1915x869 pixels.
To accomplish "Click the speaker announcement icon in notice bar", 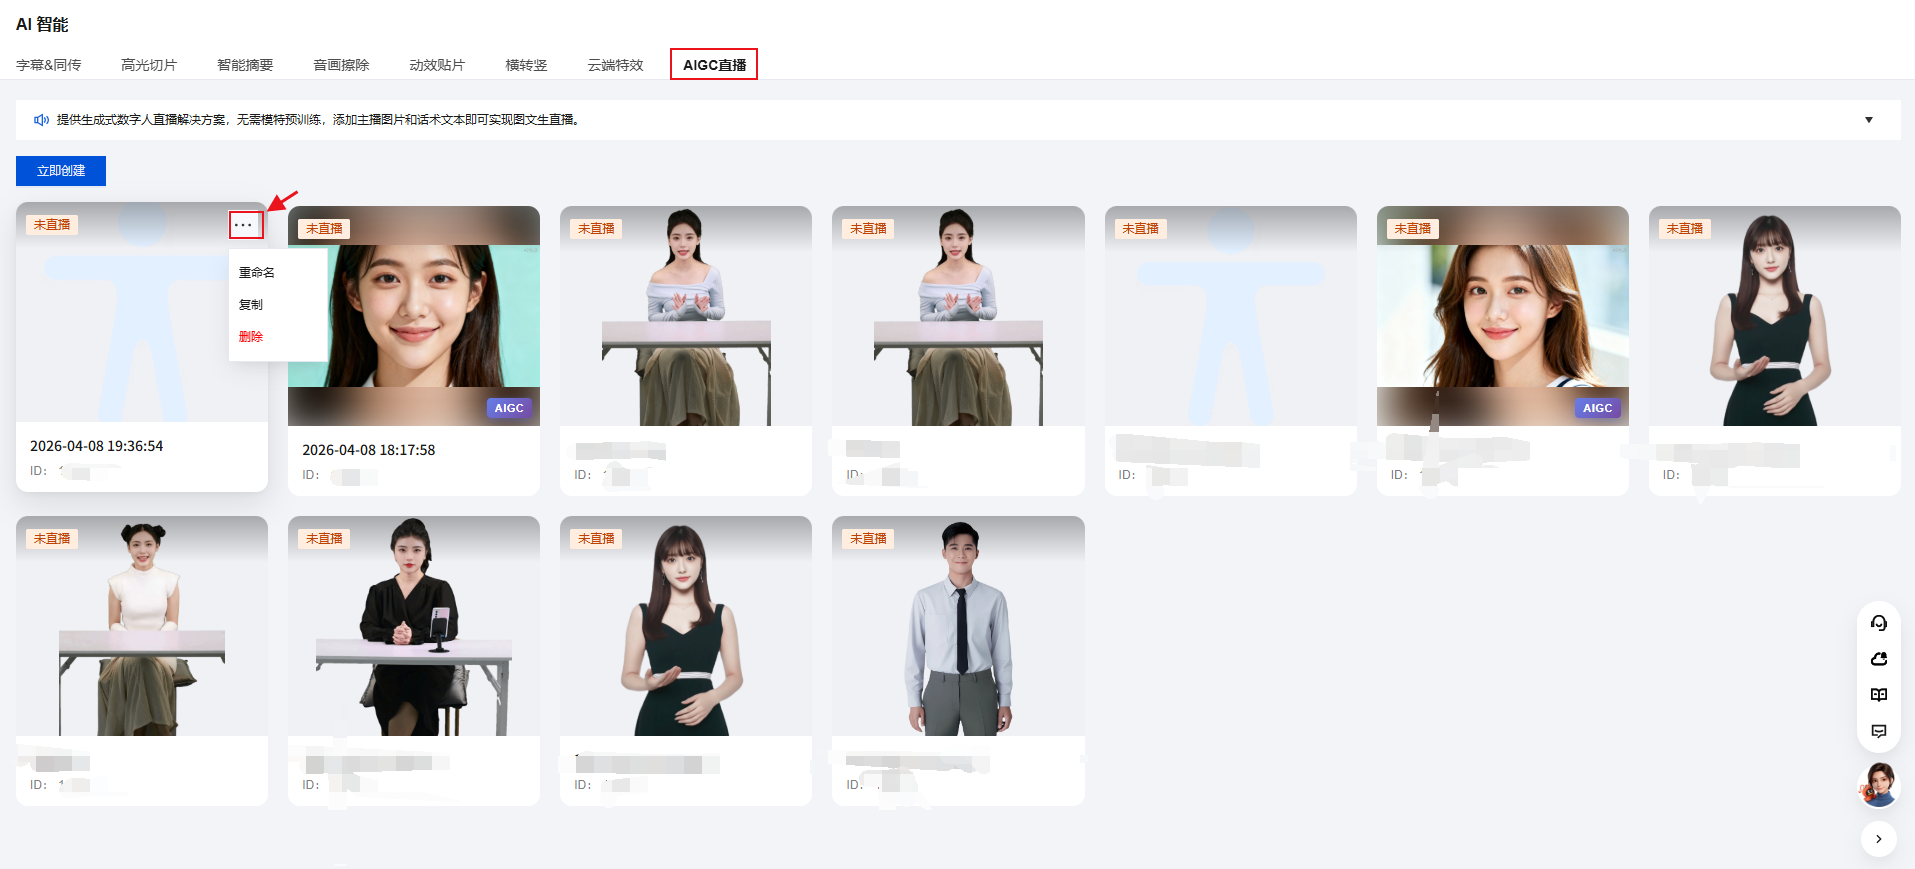I will coord(41,120).
